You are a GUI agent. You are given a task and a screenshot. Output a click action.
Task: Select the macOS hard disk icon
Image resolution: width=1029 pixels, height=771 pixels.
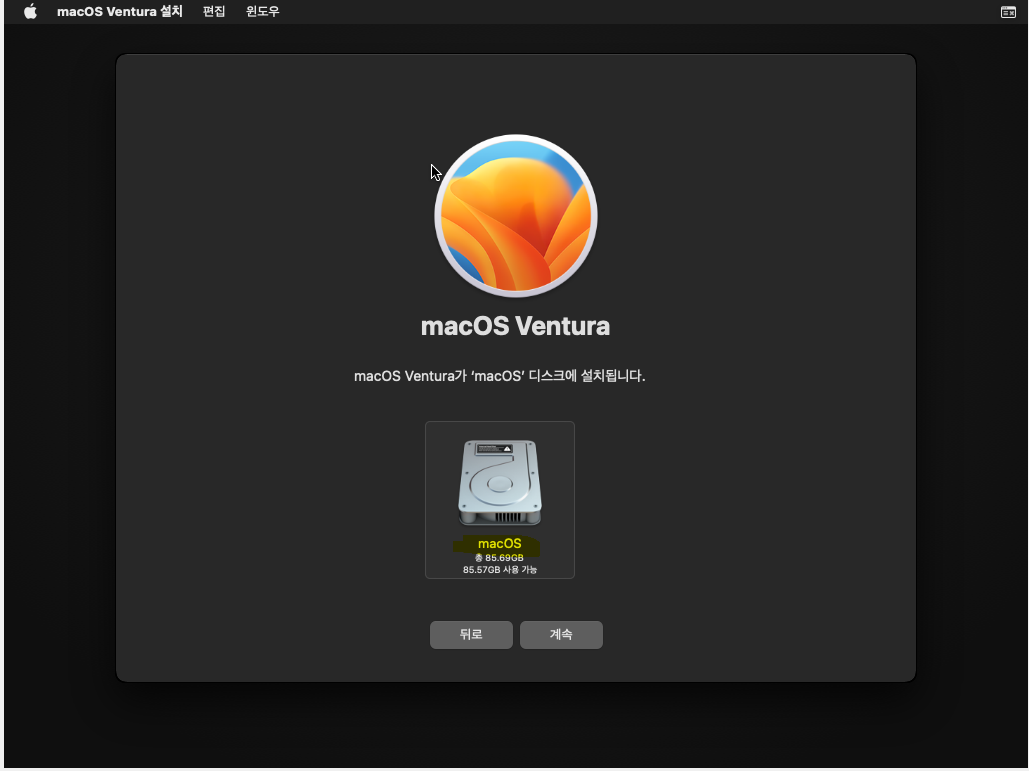500,483
